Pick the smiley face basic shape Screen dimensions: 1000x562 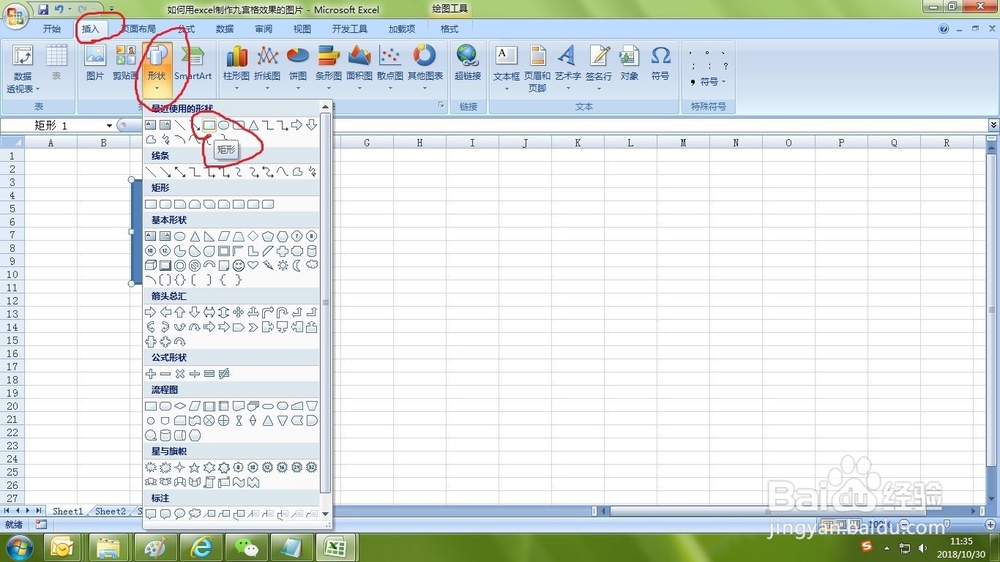(239, 265)
